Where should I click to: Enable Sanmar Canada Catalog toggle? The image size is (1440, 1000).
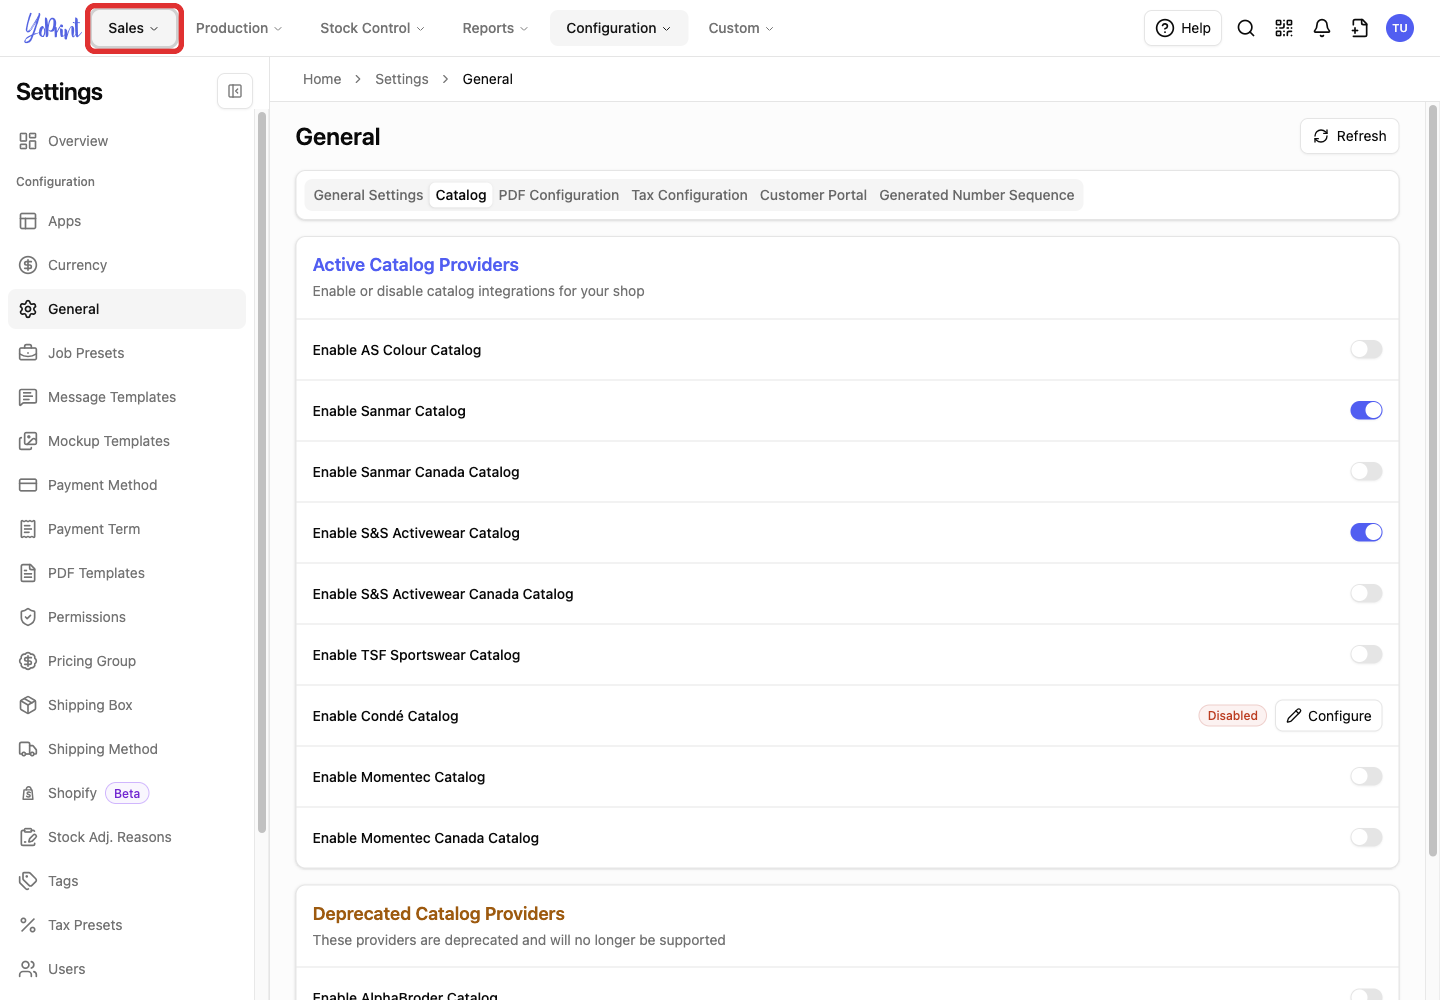tap(1366, 471)
